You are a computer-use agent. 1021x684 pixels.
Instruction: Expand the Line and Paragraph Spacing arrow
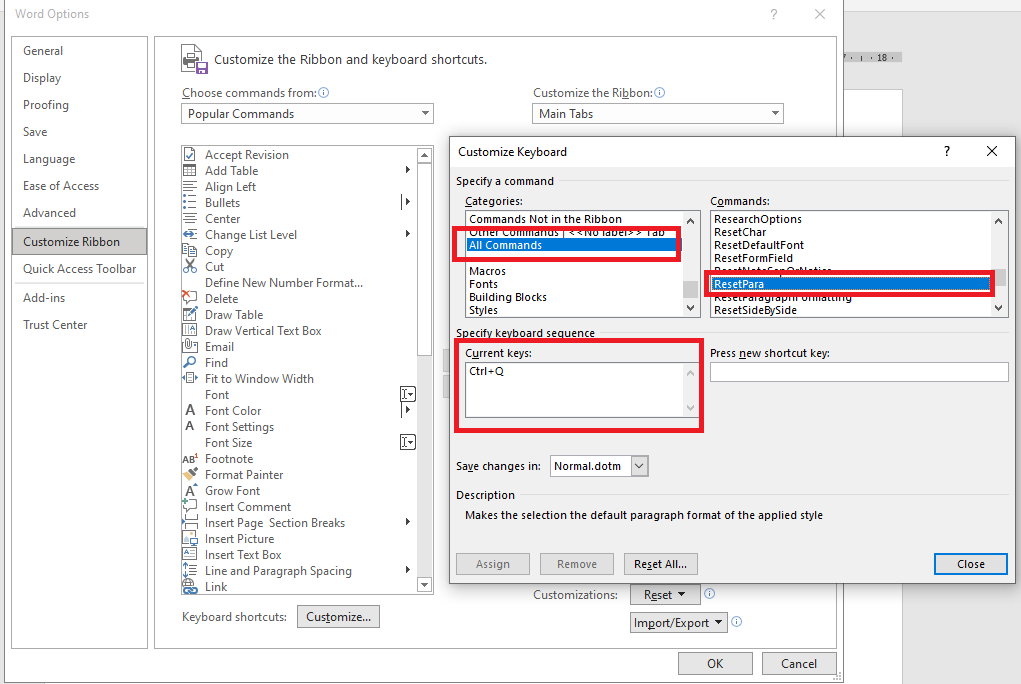pos(408,570)
